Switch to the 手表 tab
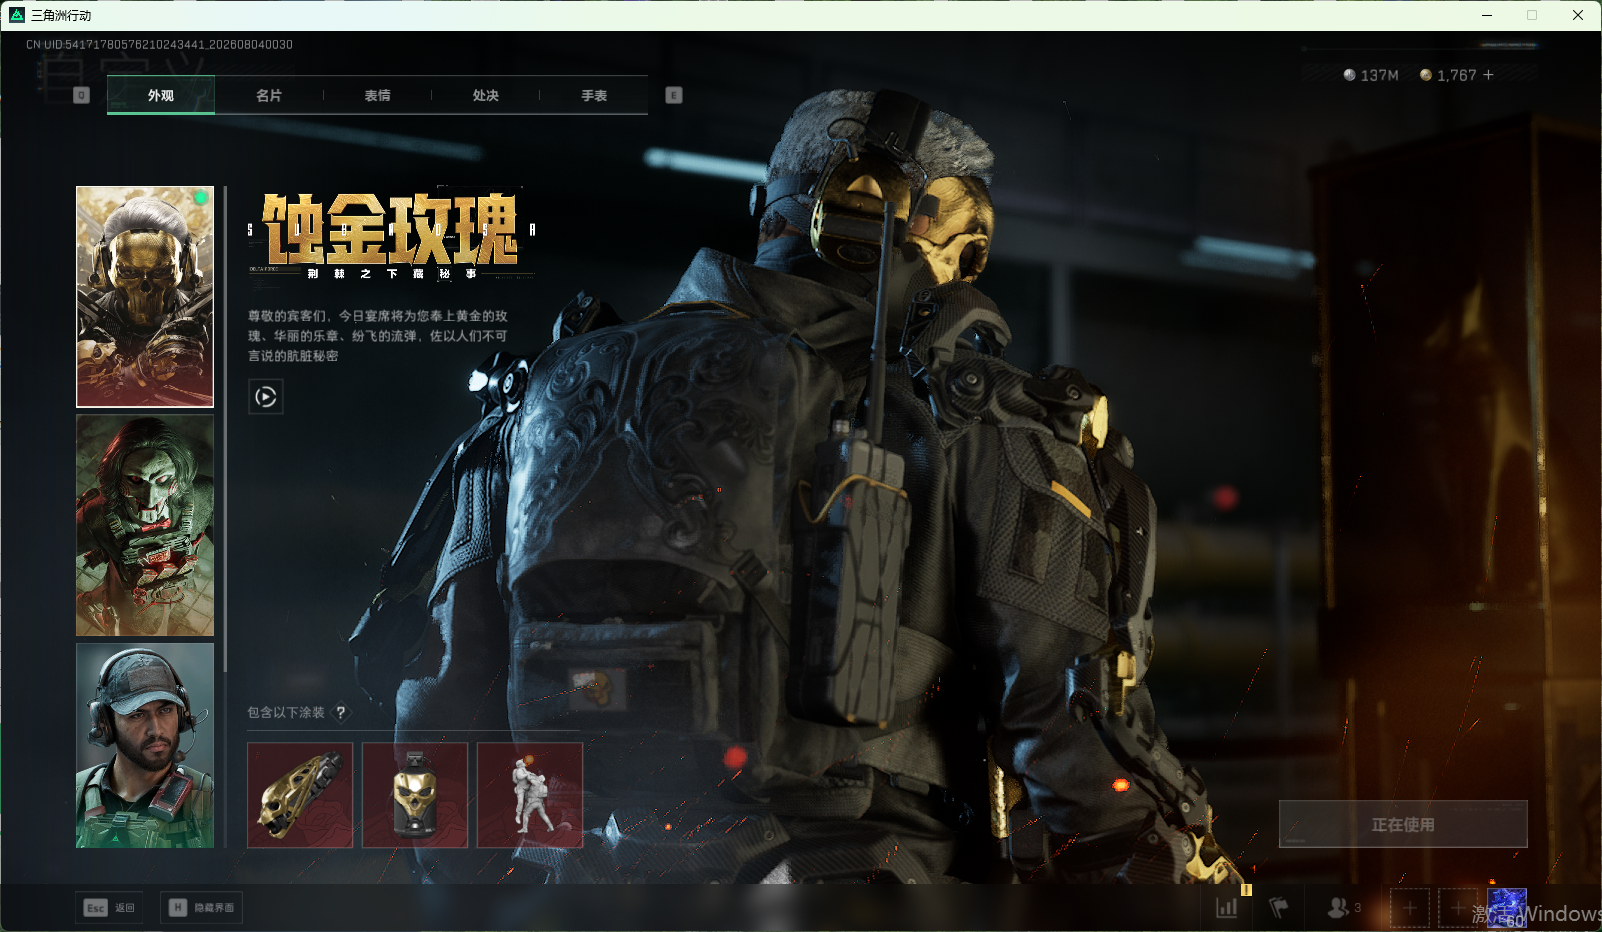The height and width of the screenshot is (932, 1602). (594, 95)
